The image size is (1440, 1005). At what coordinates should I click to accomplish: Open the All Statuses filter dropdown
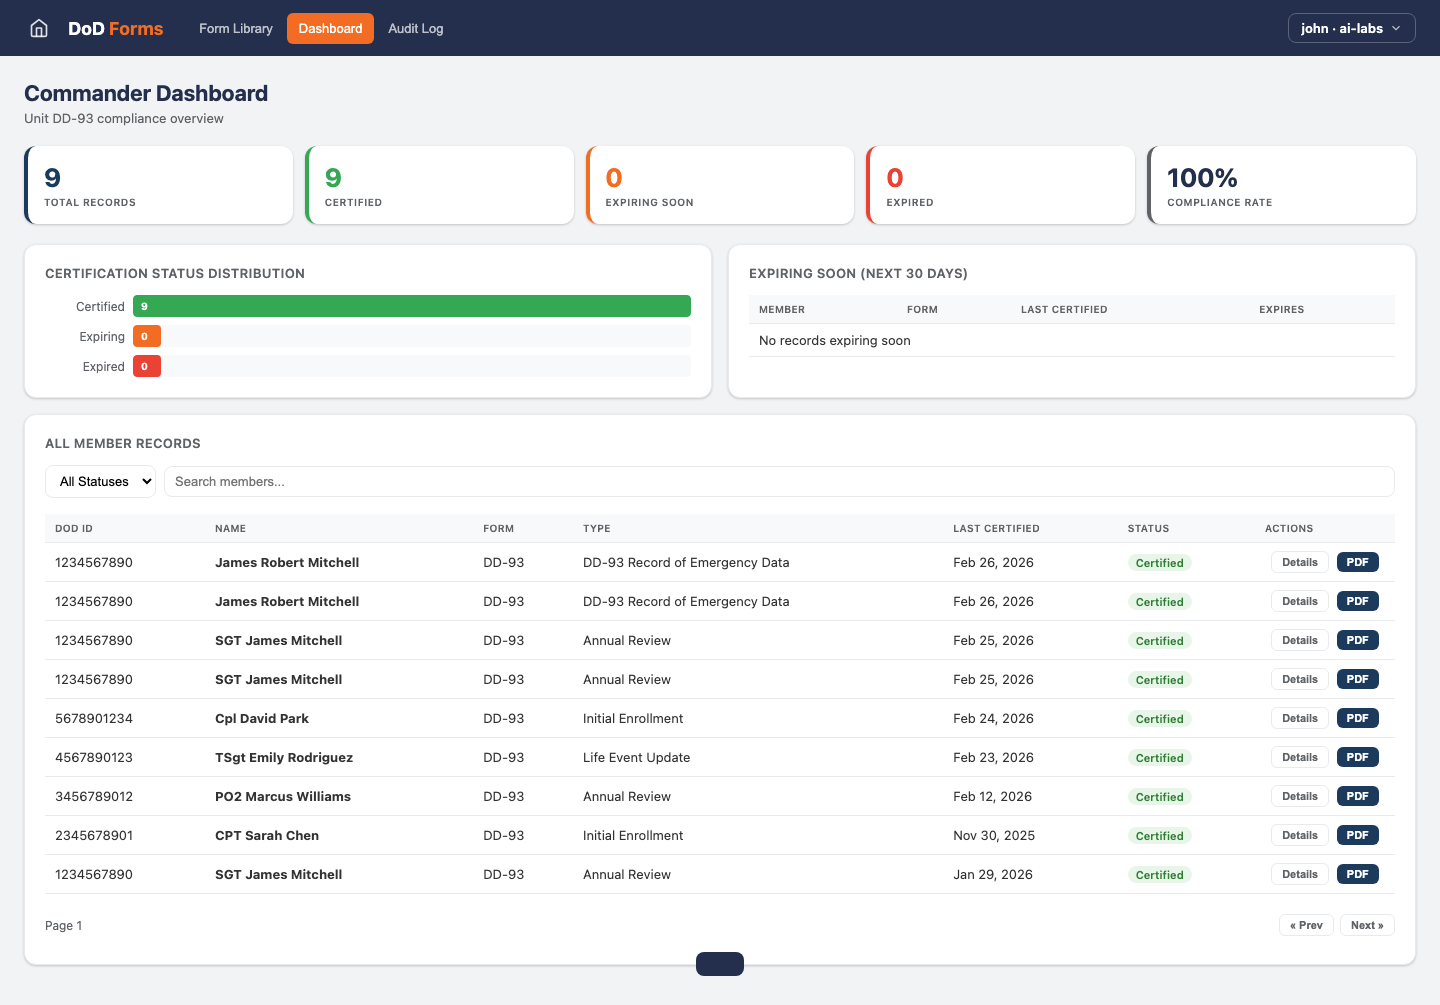pos(100,481)
